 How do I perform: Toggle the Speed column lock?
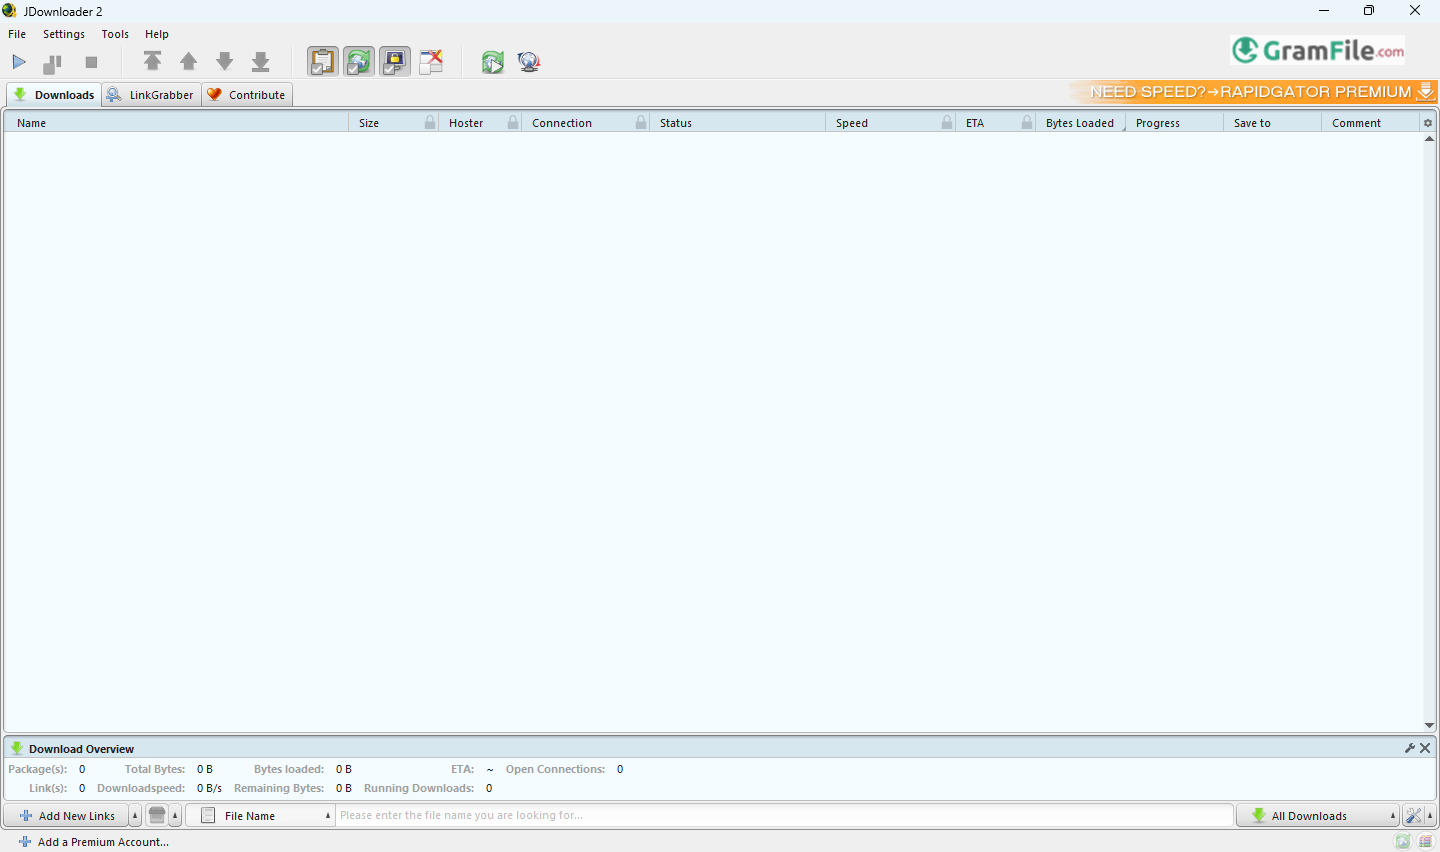947,122
